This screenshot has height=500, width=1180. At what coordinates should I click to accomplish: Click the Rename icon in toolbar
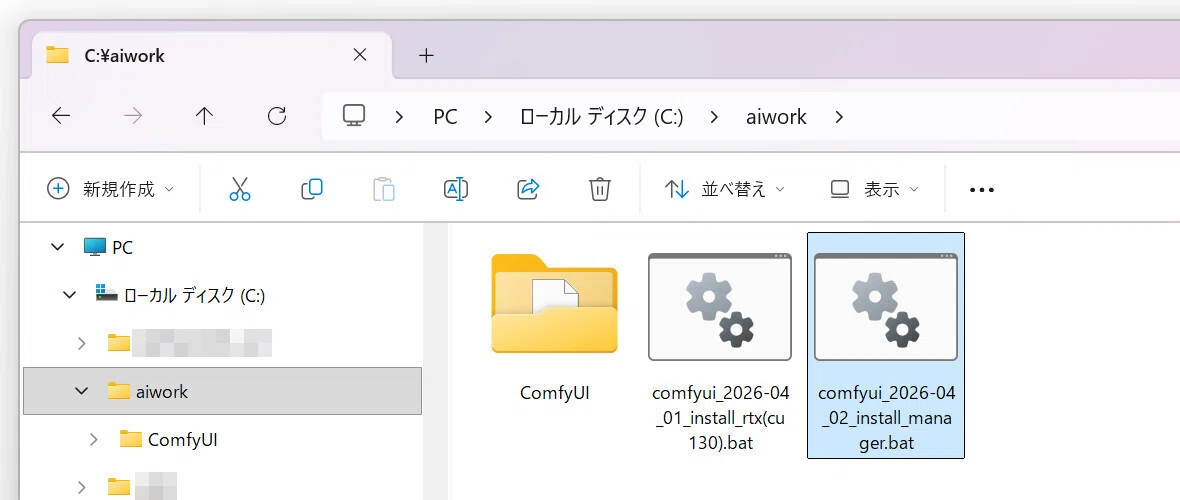(x=455, y=189)
